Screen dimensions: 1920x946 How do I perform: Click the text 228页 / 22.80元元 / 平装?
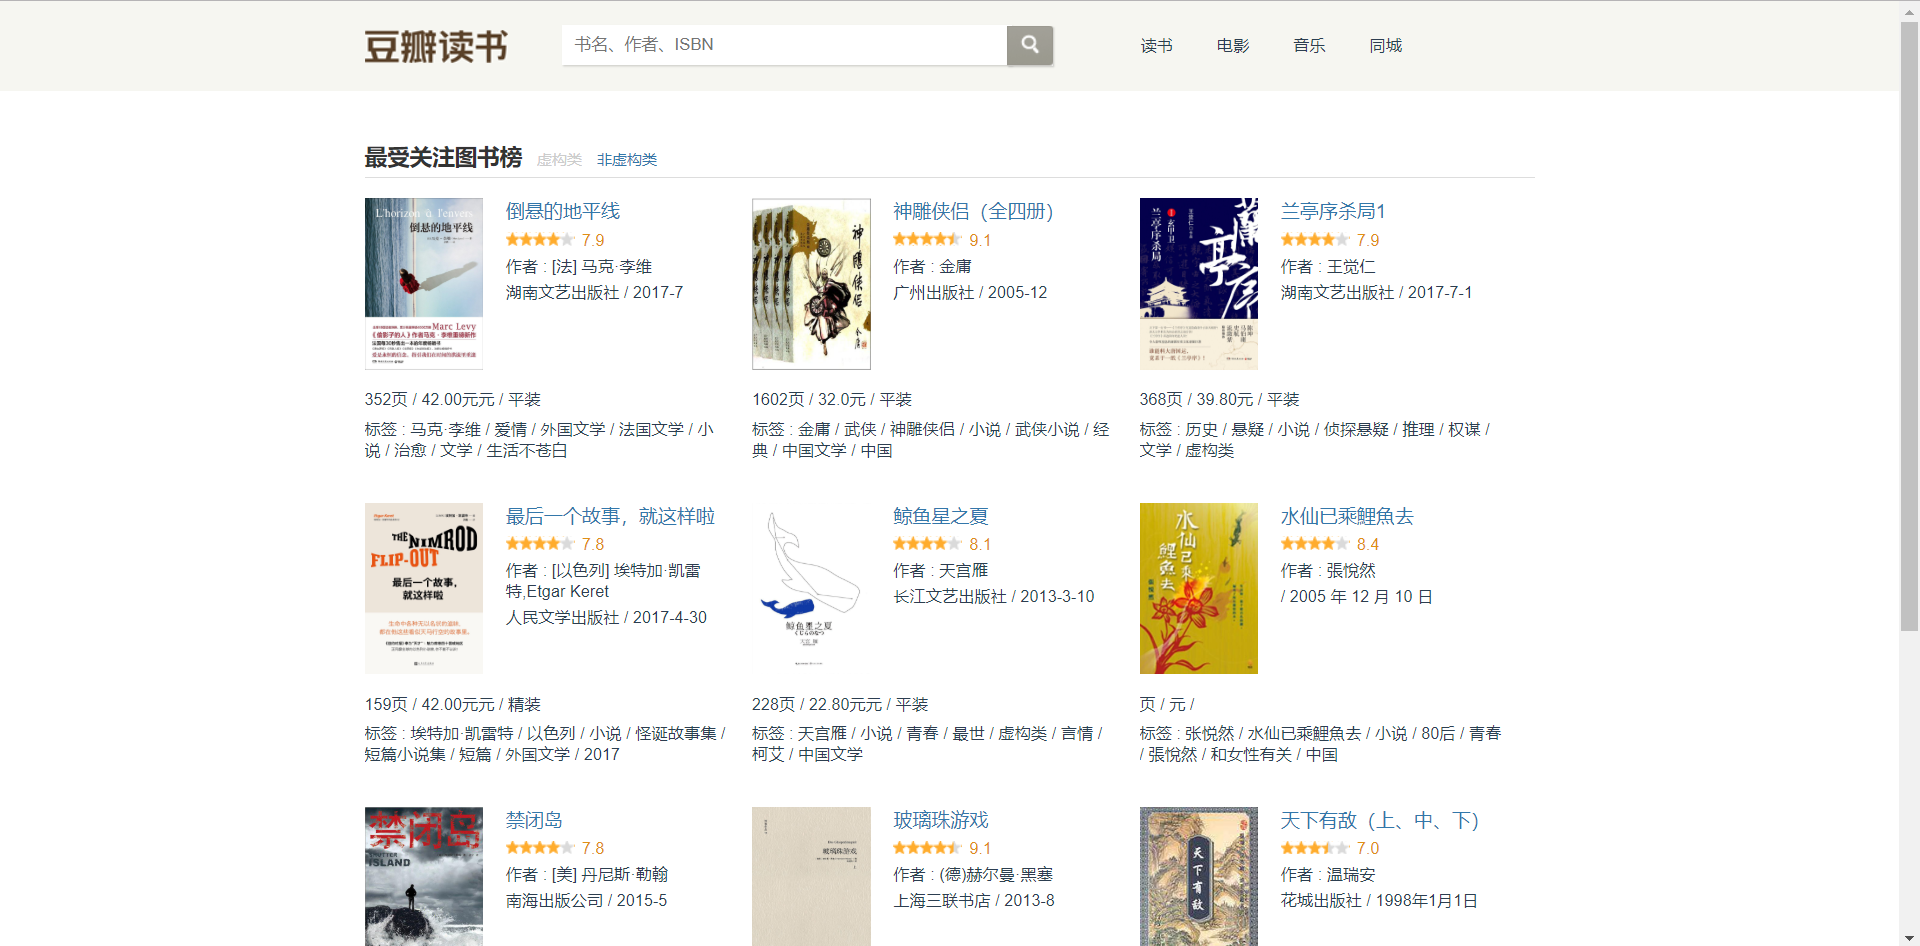840,704
